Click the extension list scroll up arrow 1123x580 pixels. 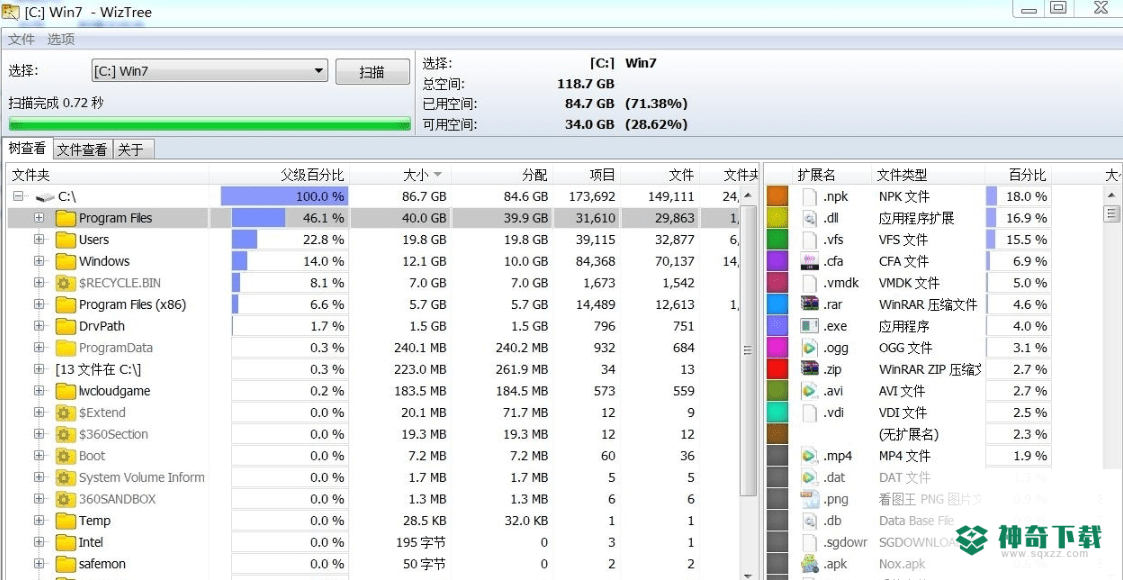tap(1111, 195)
